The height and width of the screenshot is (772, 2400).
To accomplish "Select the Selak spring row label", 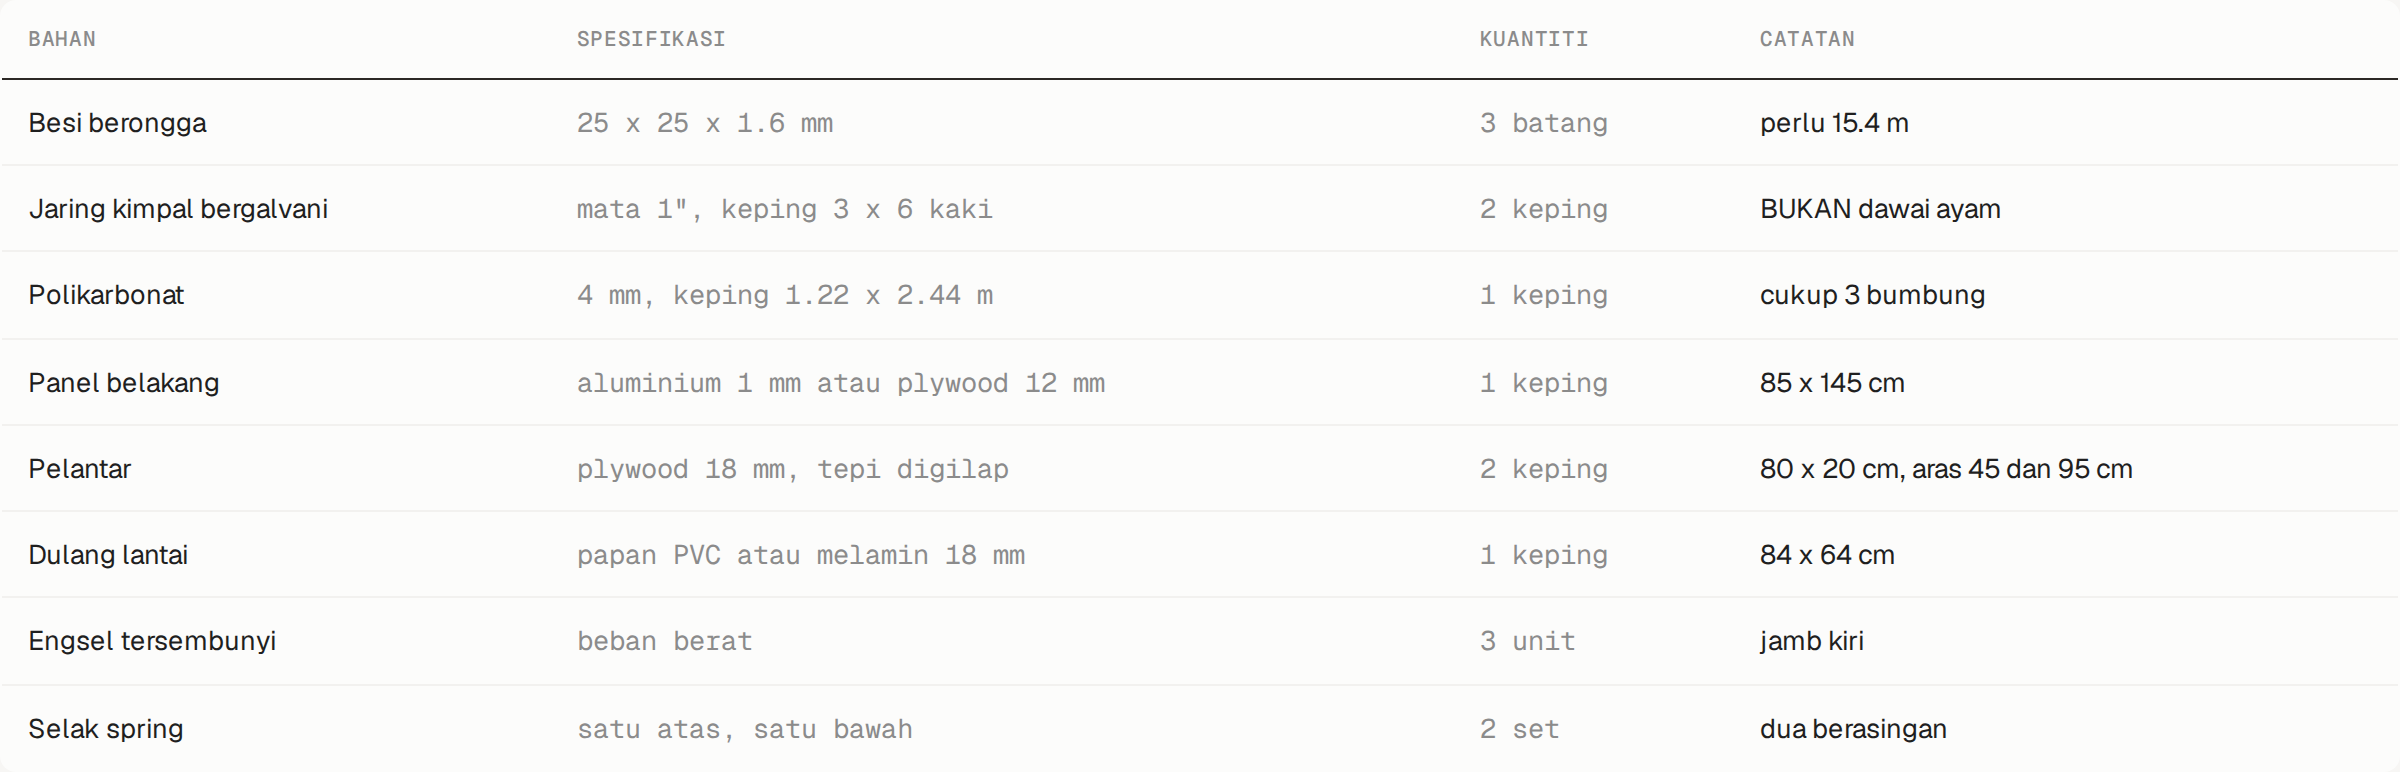I will tap(105, 729).
